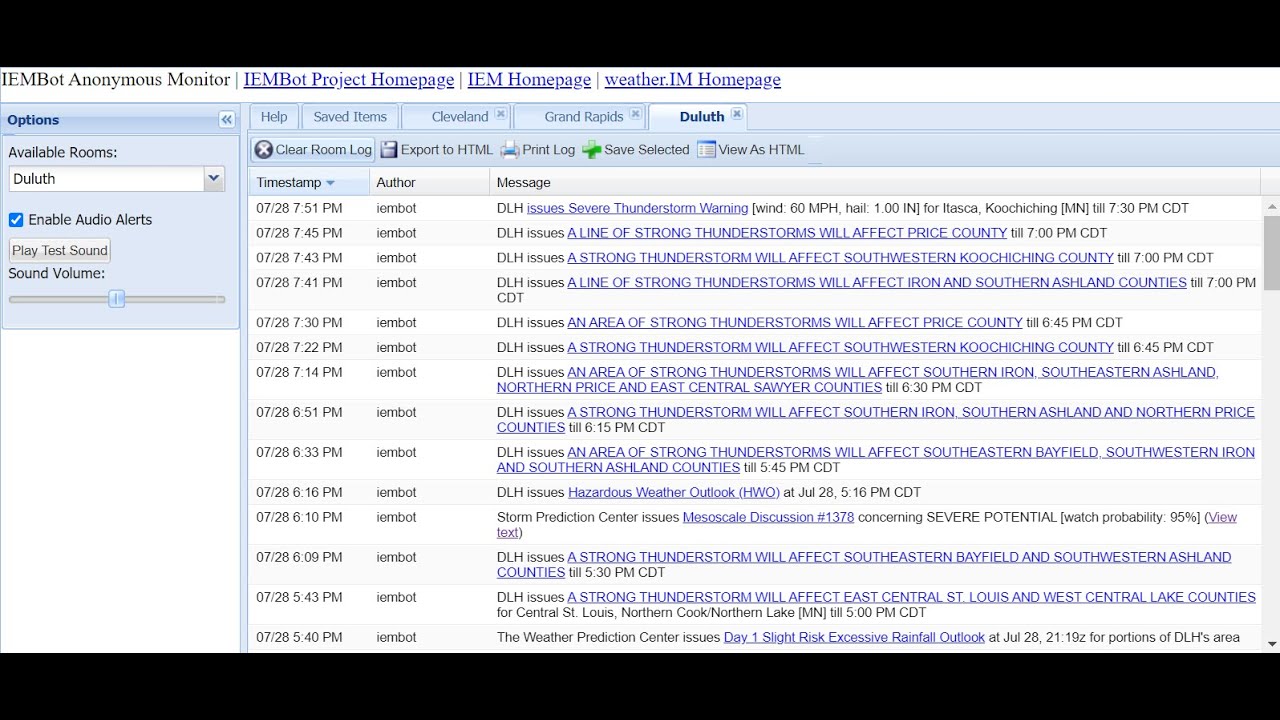1280x720 pixels.
Task: Adjust the Sound Volume slider handle
Action: point(117,299)
